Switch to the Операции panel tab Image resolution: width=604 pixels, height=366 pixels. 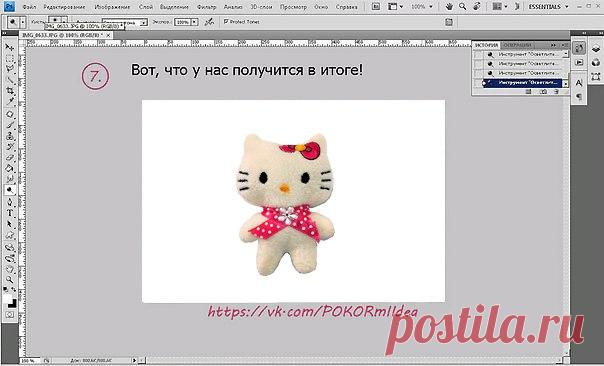click(518, 45)
